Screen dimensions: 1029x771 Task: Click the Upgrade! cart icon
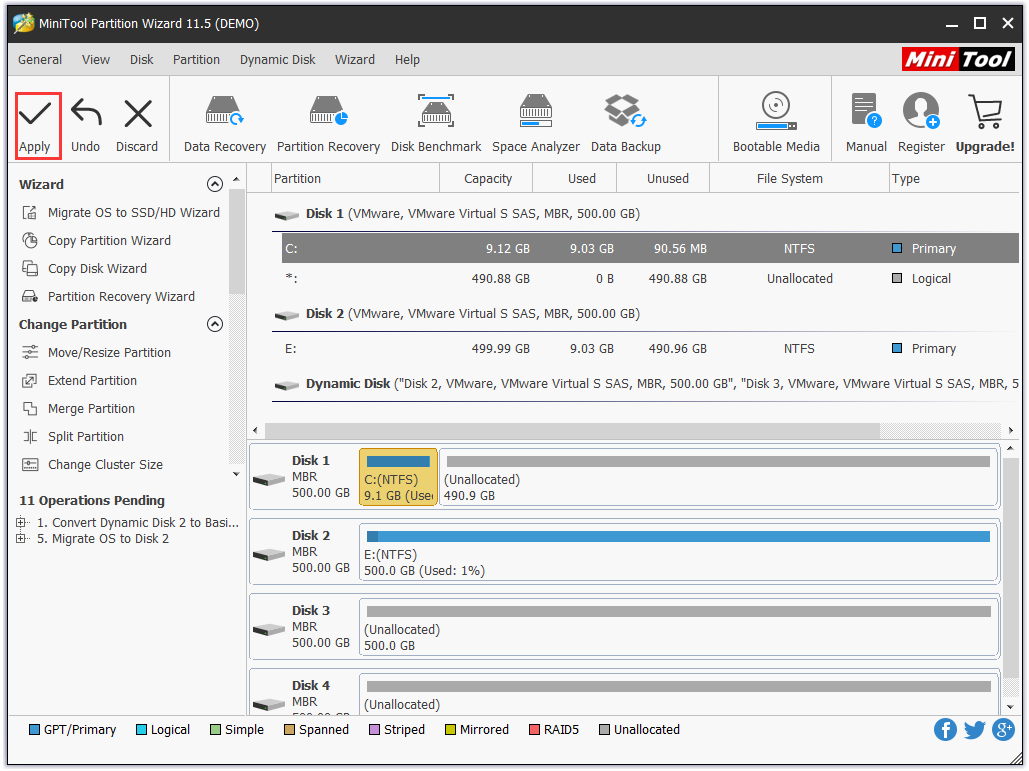(x=984, y=111)
